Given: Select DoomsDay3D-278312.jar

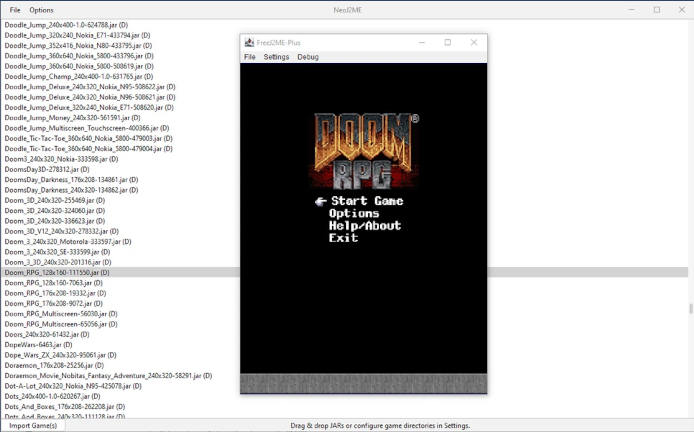Looking at the screenshot, I should click(x=46, y=170).
